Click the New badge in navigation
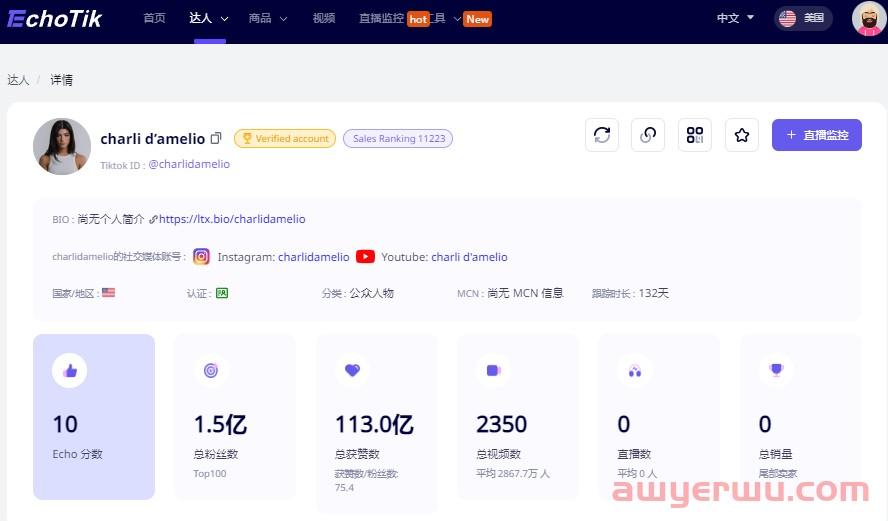The width and height of the screenshot is (888, 521). (477, 19)
